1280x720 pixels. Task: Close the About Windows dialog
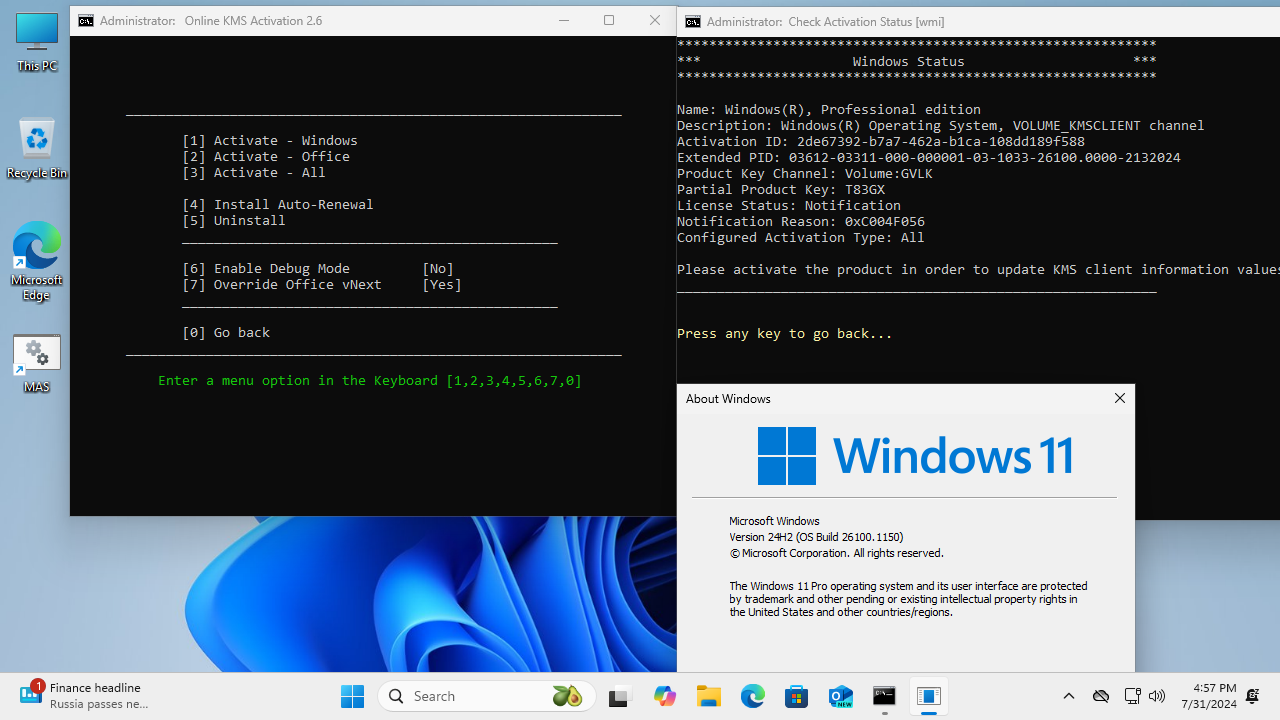(x=1120, y=398)
